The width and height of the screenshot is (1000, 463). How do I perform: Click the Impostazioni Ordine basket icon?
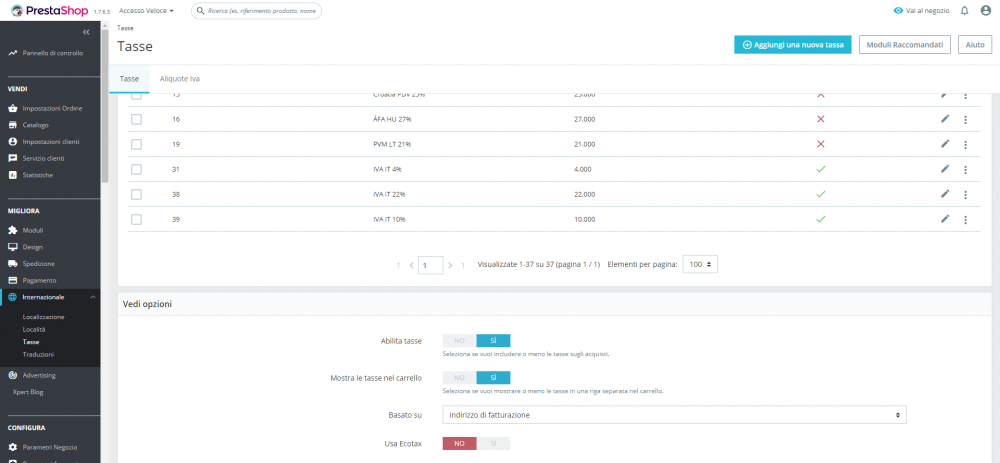(12, 108)
